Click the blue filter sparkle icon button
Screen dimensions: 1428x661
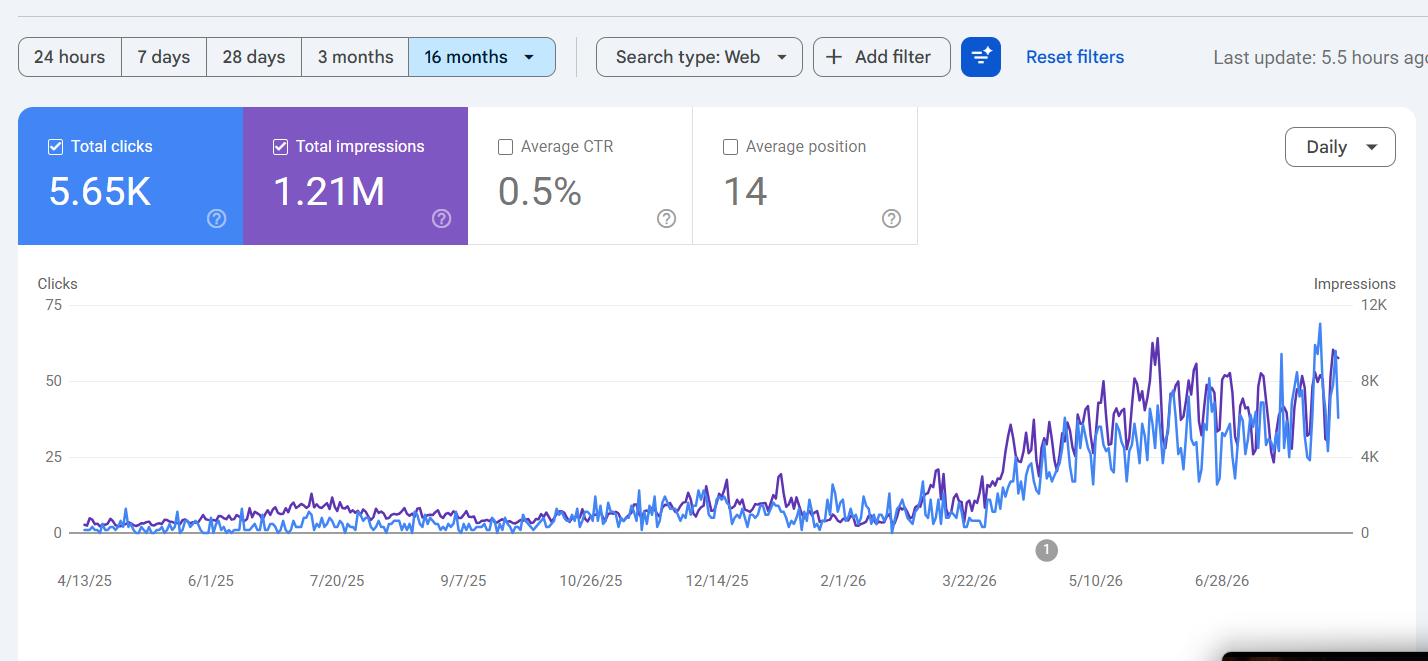[981, 57]
